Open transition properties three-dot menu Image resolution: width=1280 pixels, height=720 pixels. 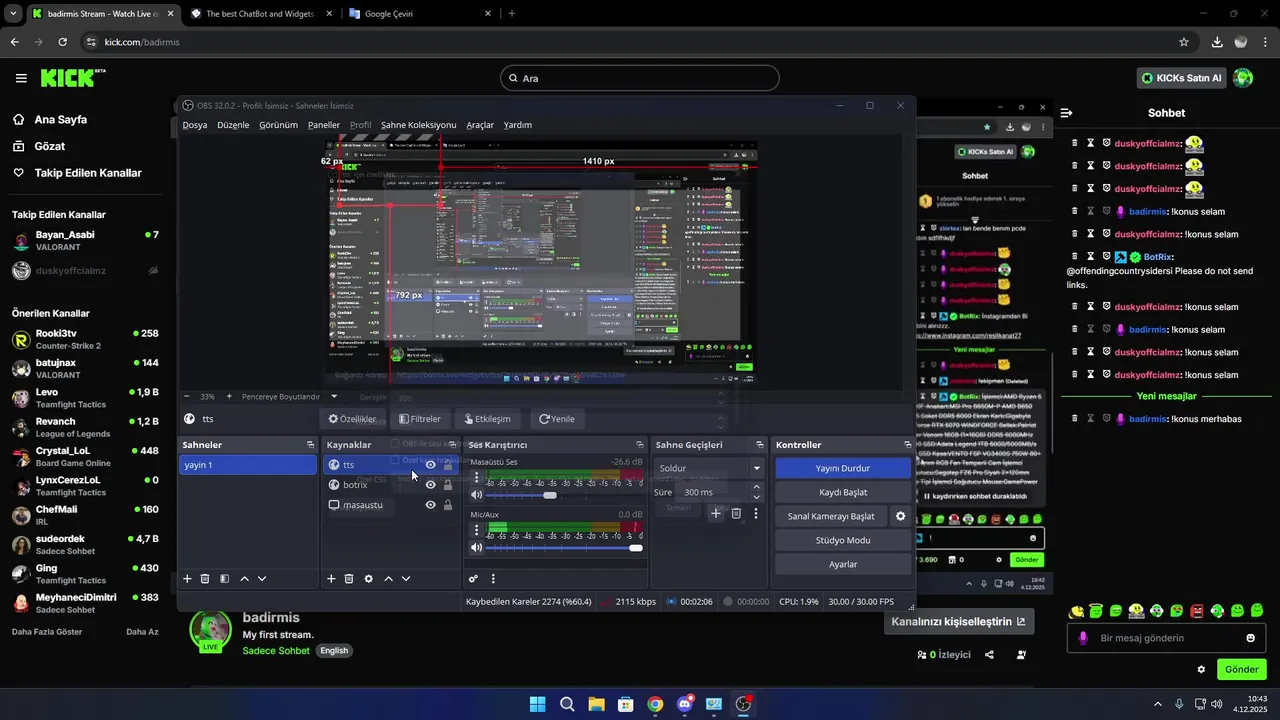pos(756,513)
